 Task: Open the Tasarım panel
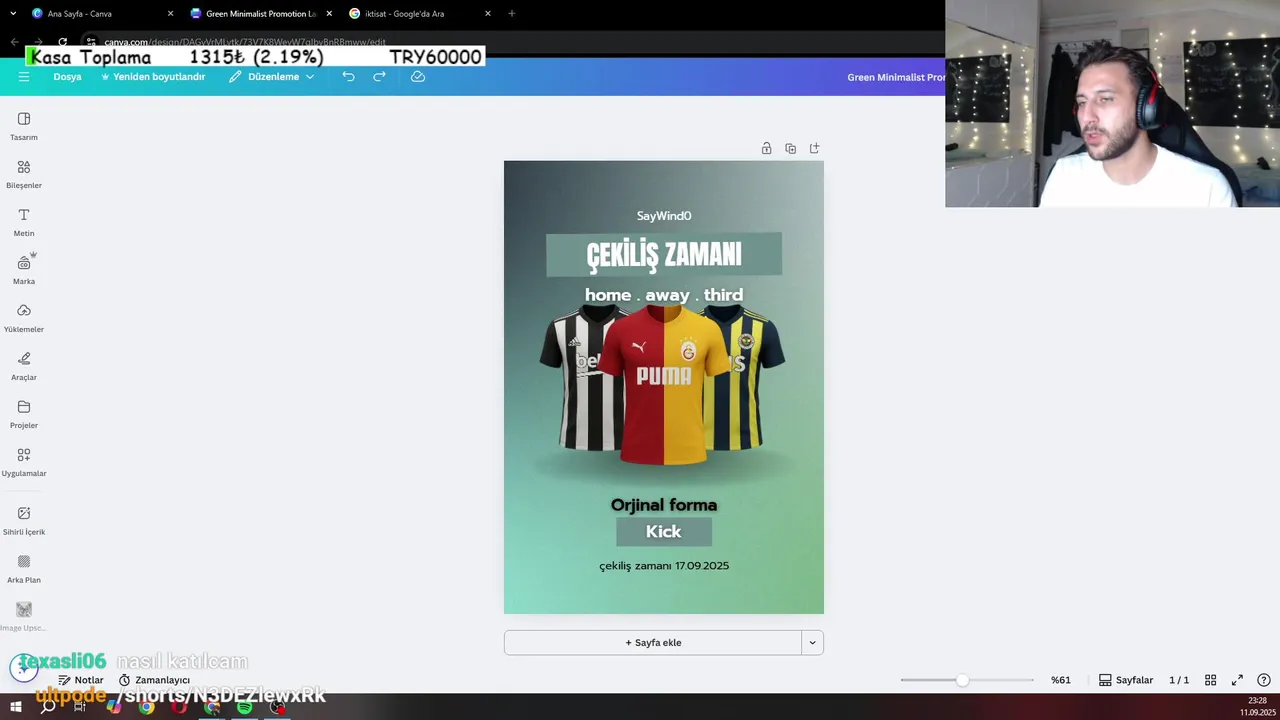24,126
